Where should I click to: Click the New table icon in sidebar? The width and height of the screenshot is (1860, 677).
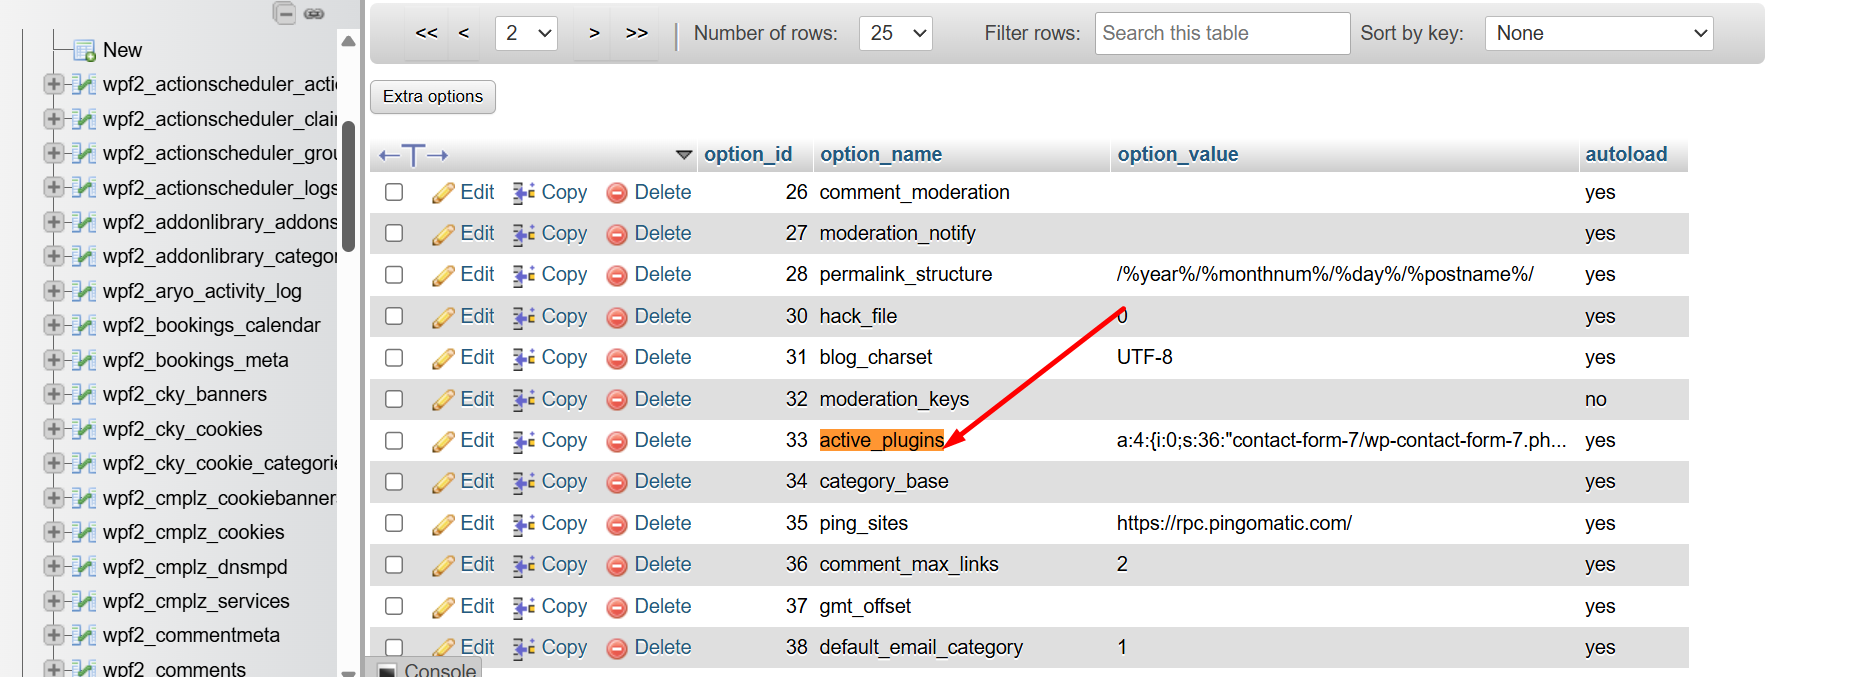[85, 50]
